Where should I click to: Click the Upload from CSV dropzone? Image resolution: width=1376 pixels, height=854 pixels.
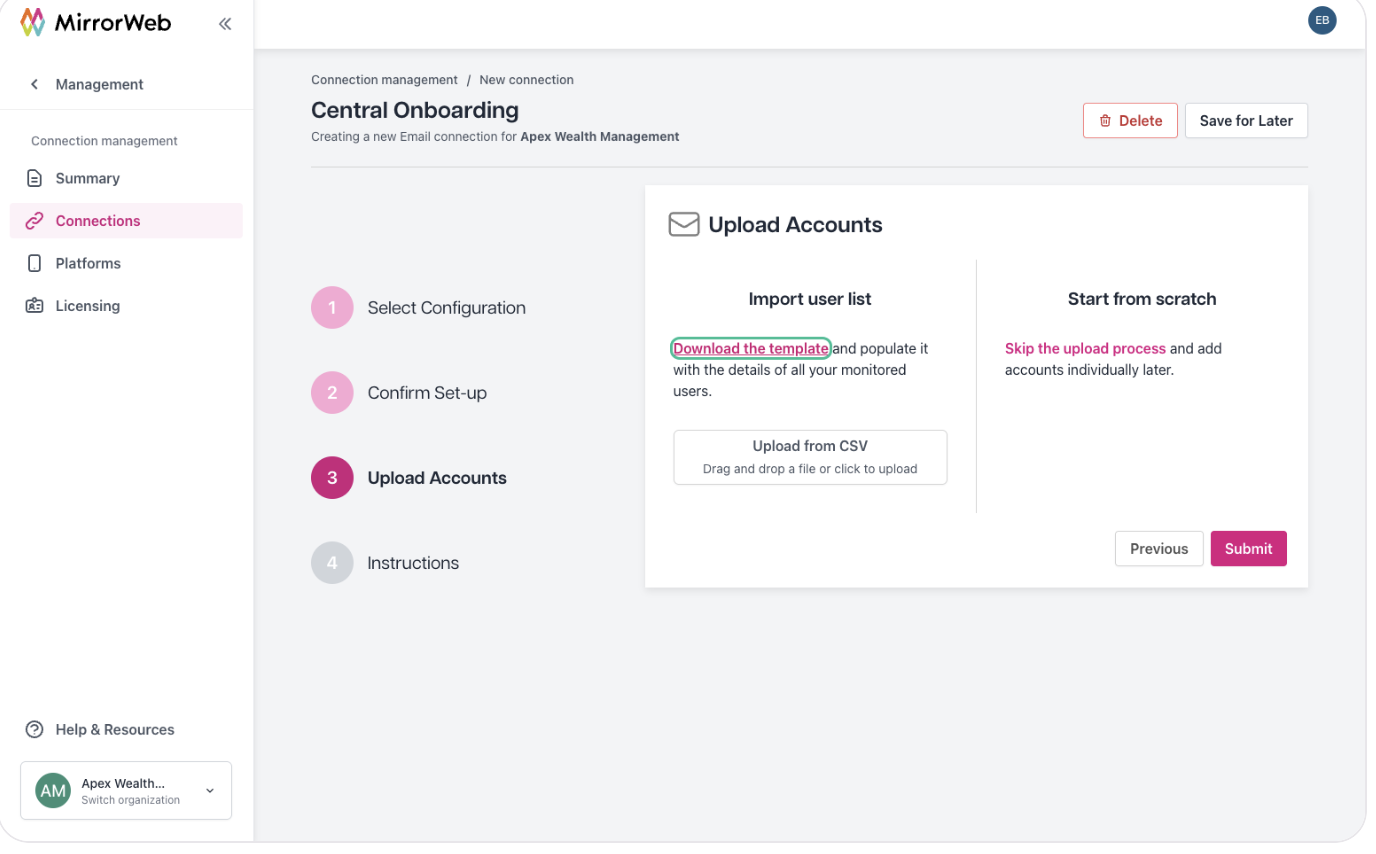[x=810, y=457]
